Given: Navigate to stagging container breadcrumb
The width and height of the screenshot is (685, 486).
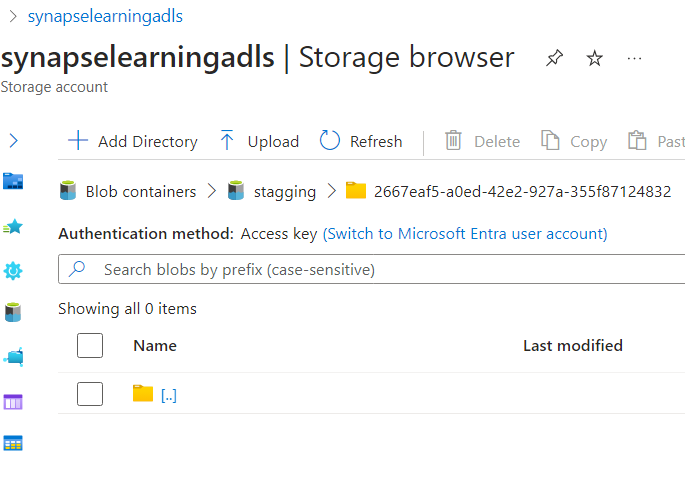Looking at the screenshot, I should 285,191.
